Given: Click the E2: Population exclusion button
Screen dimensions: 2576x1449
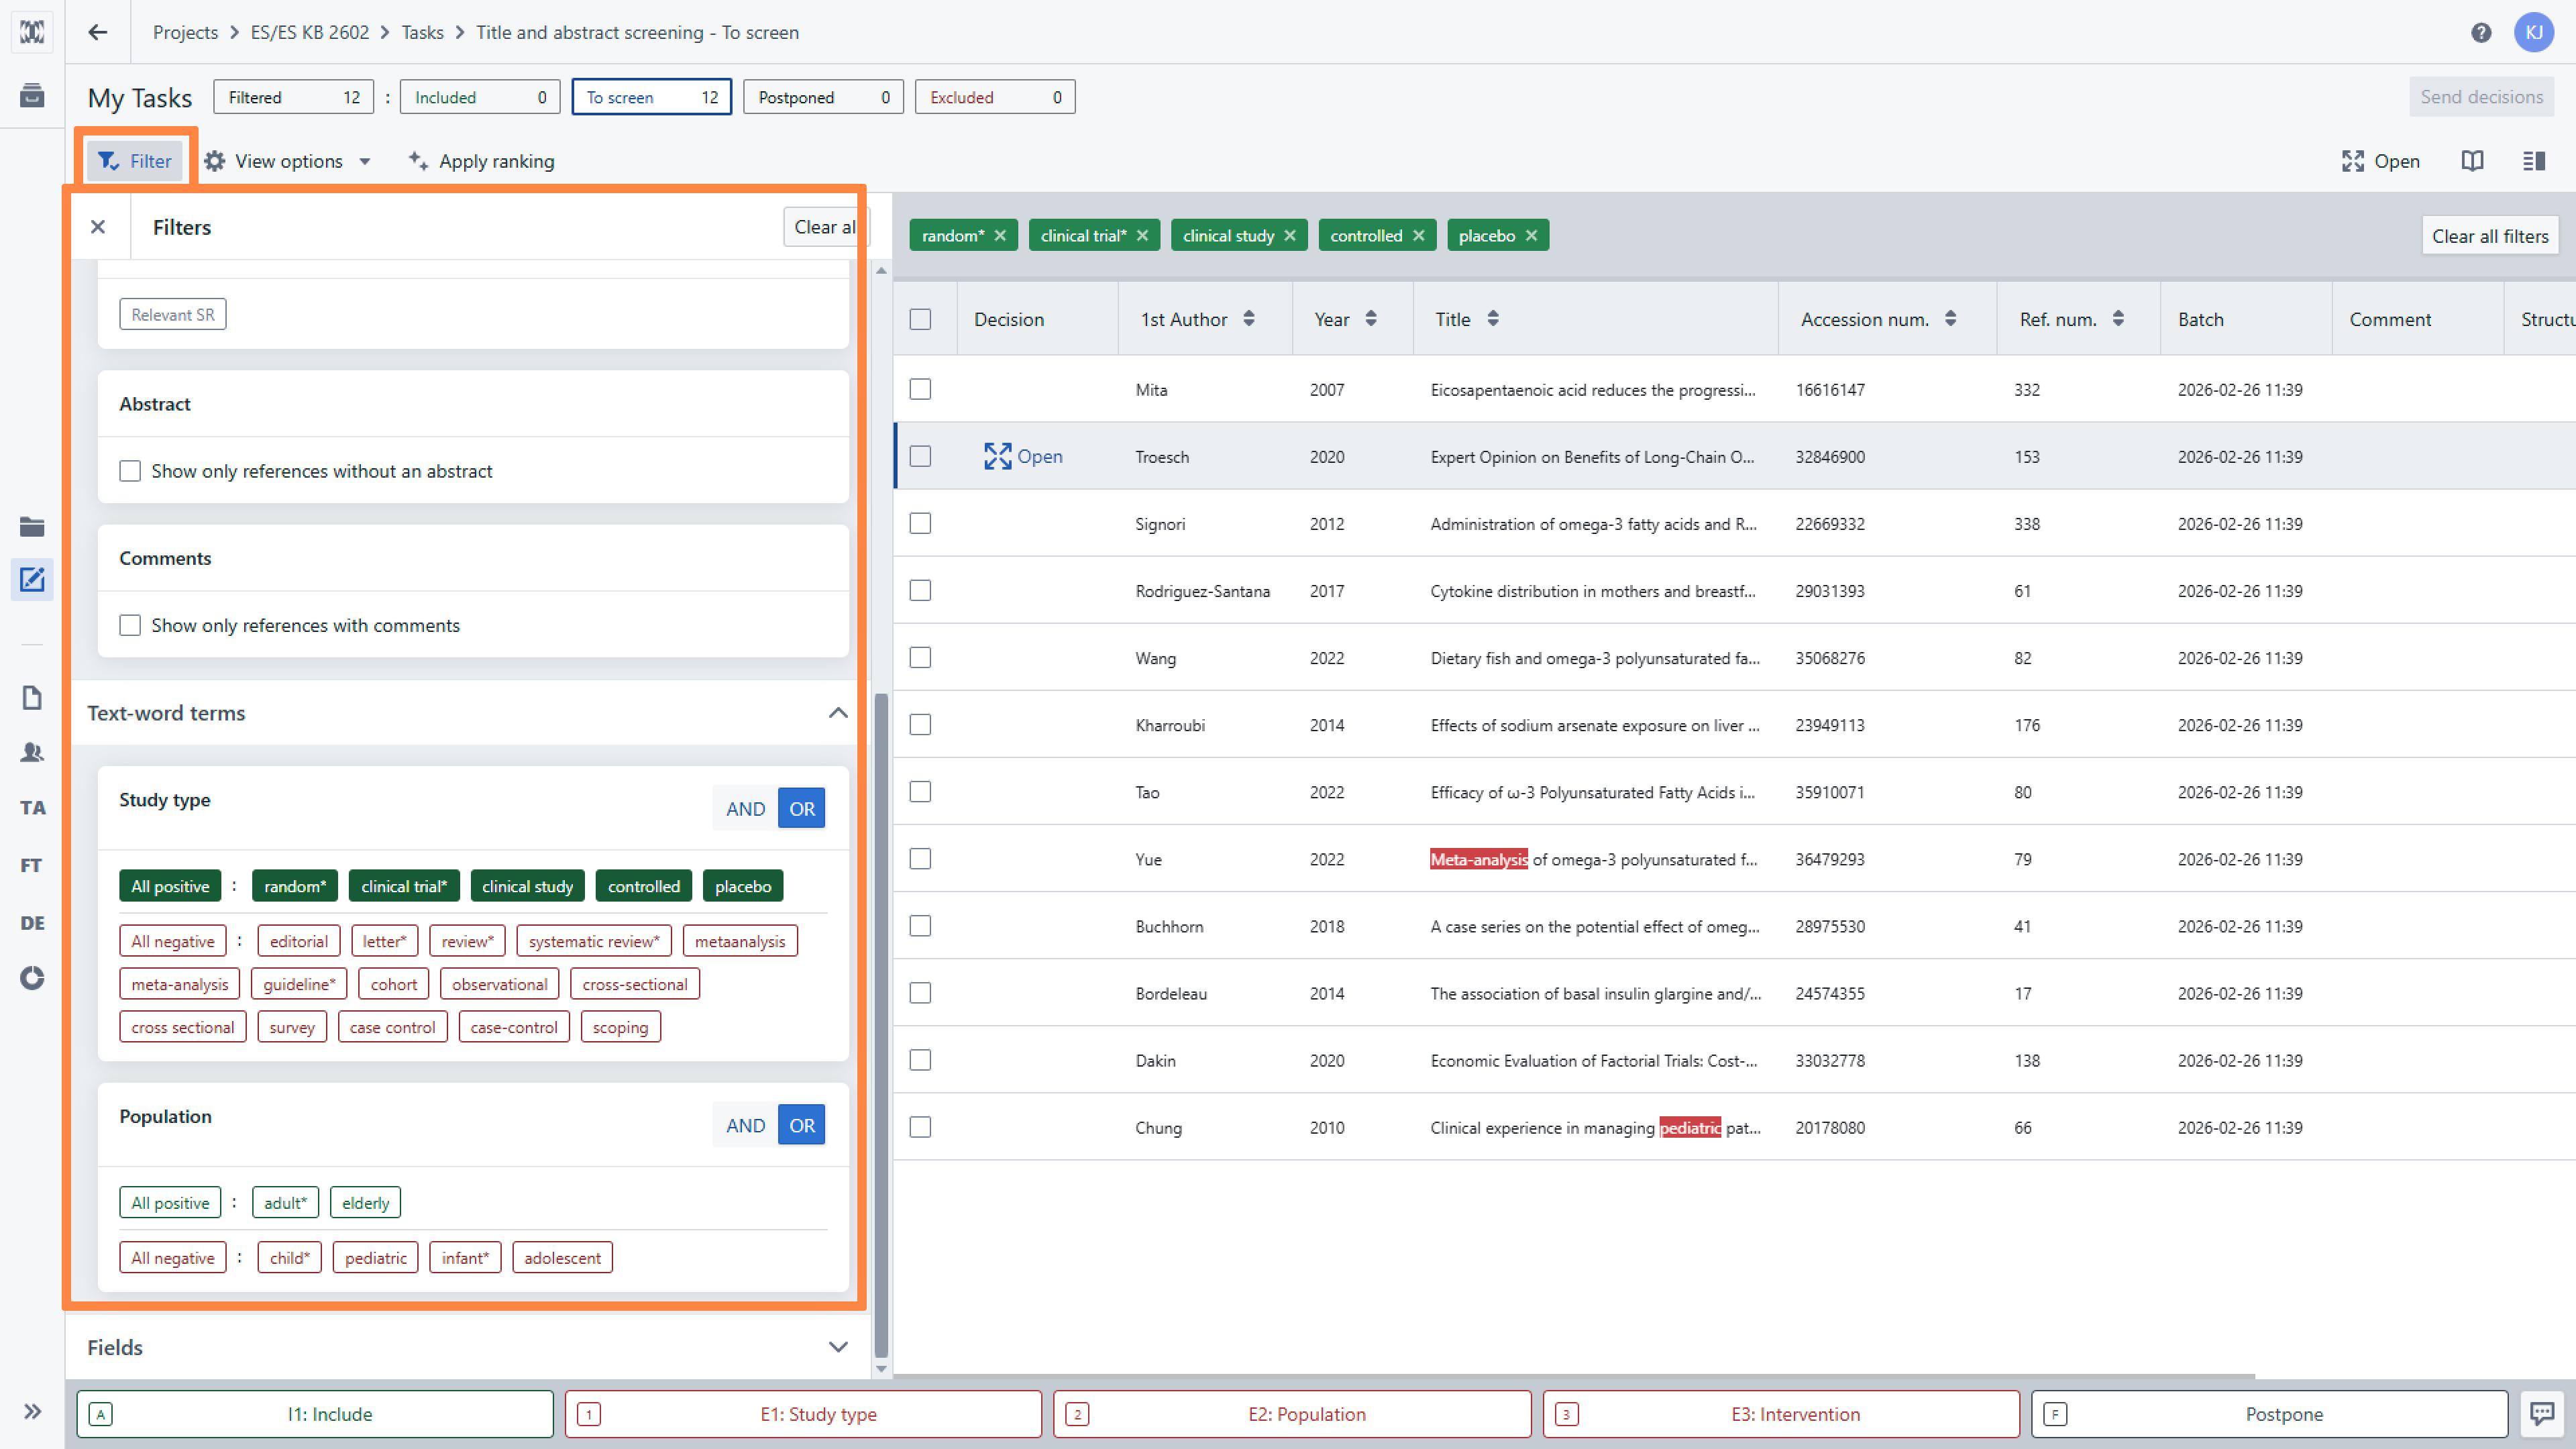Looking at the screenshot, I should pyautogui.click(x=1292, y=1414).
